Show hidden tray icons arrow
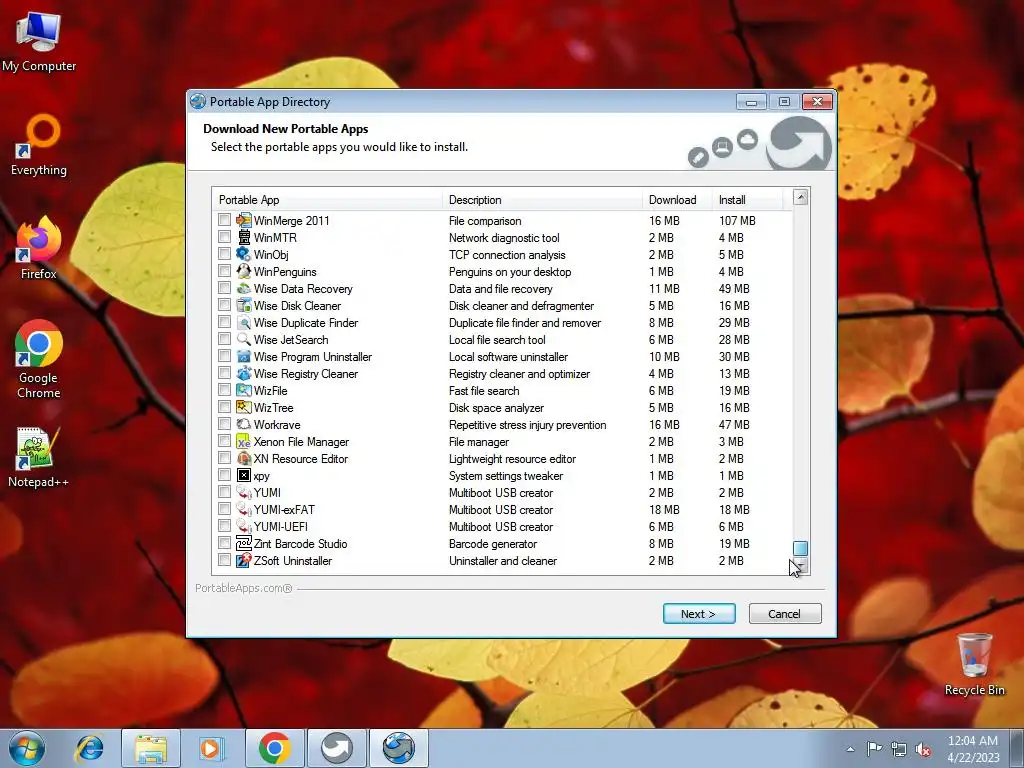The image size is (1024, 768). (x=850, y=749)
